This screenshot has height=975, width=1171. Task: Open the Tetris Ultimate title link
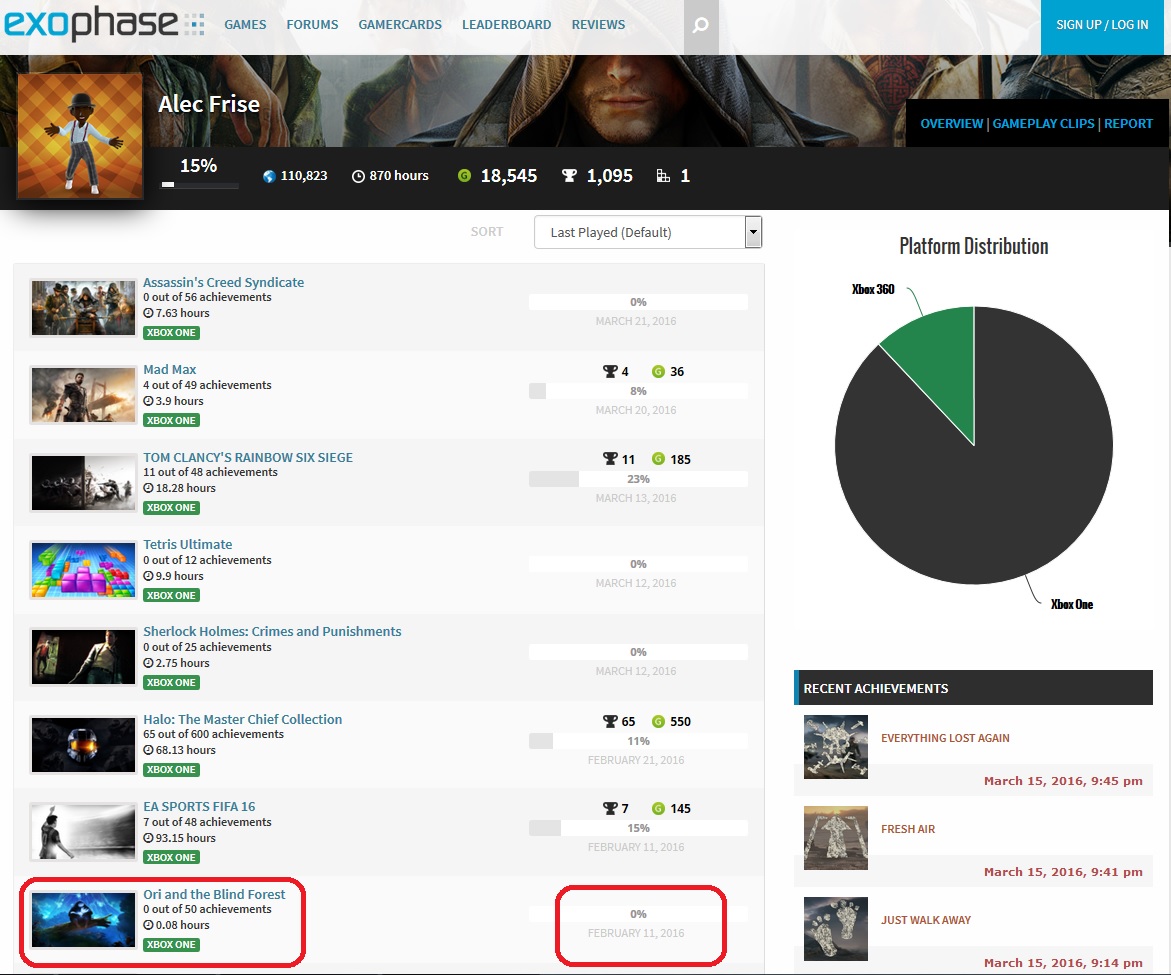point(187,544)
